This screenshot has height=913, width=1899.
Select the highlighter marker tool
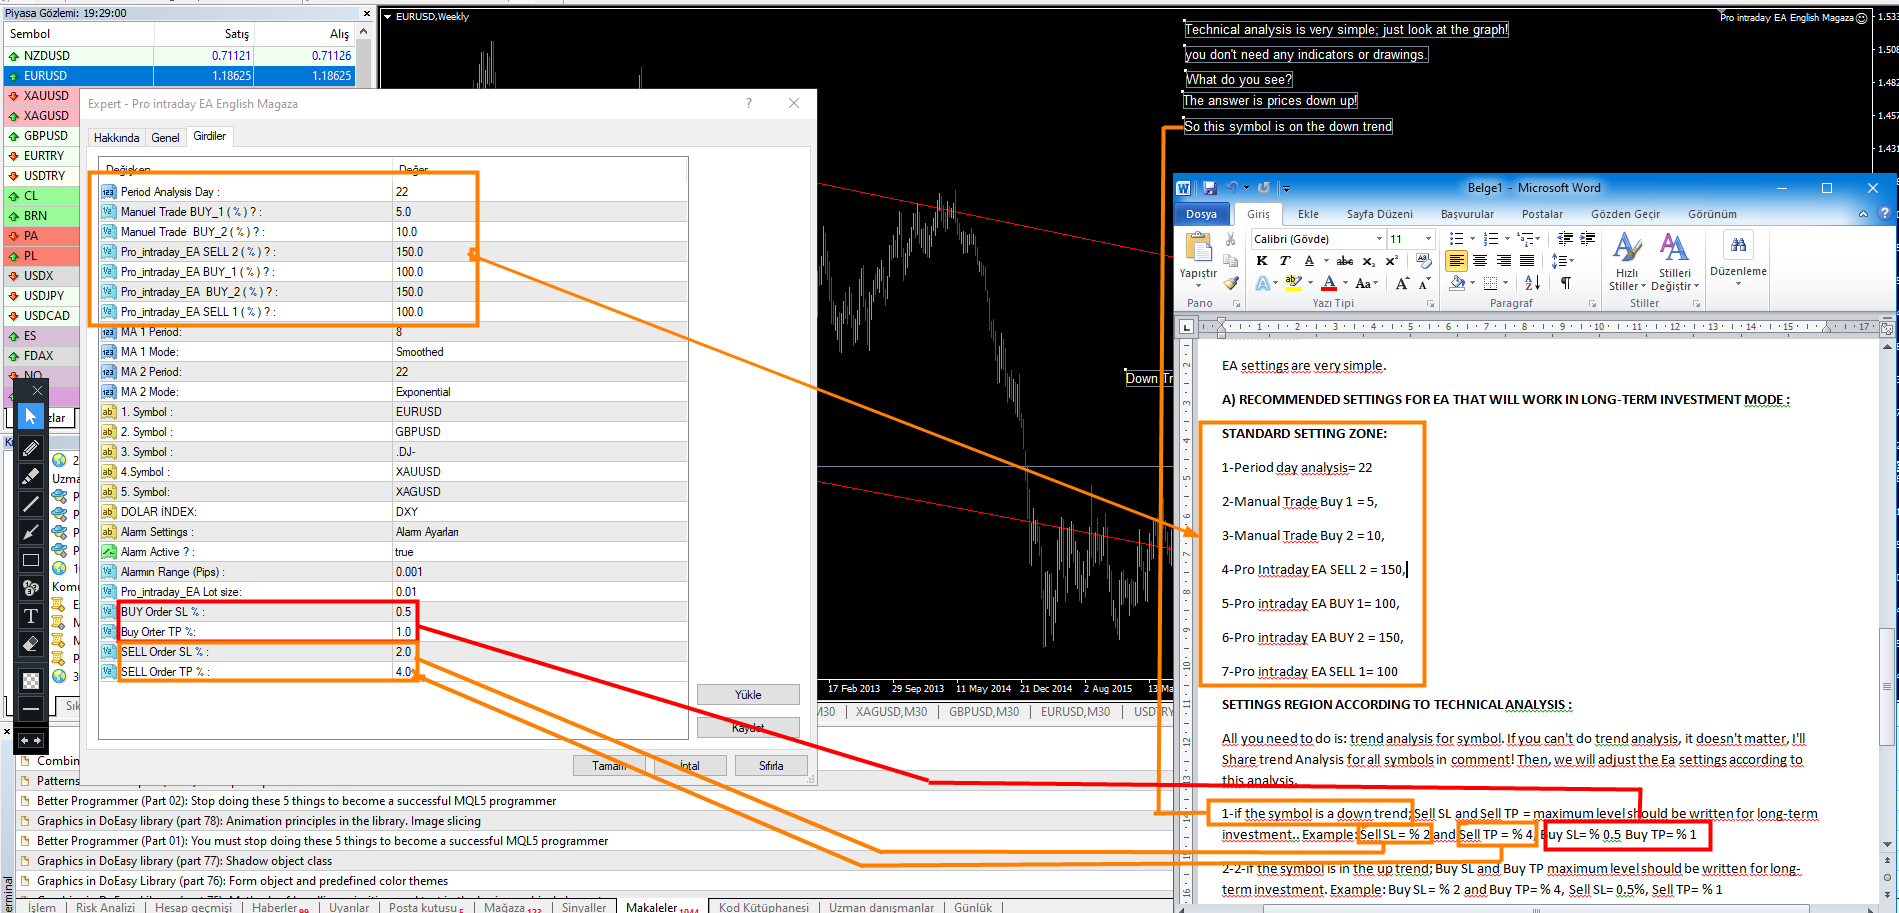pos(31,476)
